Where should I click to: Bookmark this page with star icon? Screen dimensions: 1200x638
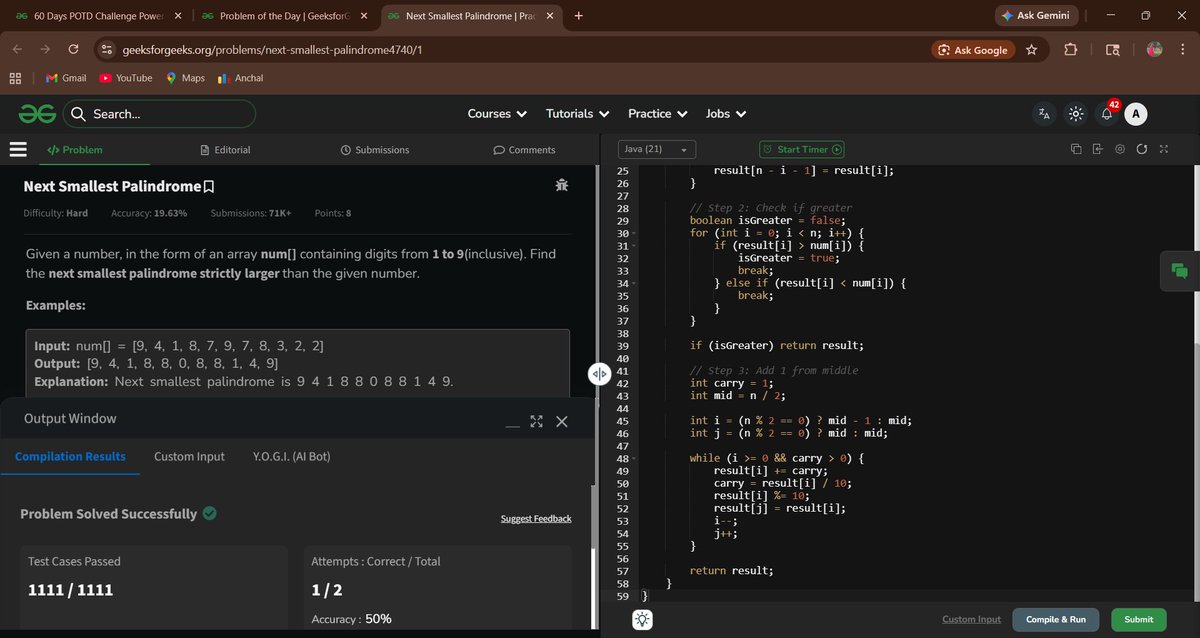[1031, 50]
